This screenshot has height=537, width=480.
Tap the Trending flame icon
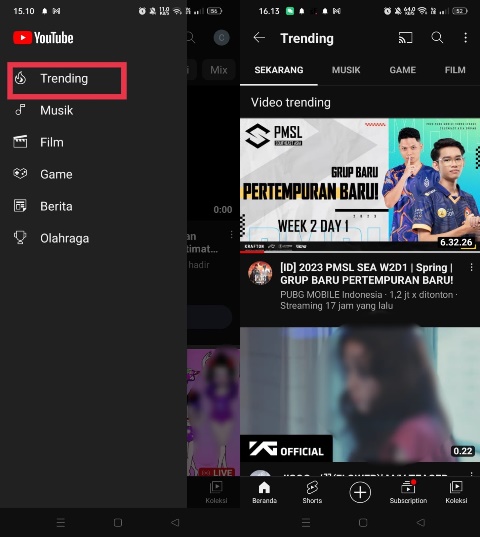click(x=20, y=78)
